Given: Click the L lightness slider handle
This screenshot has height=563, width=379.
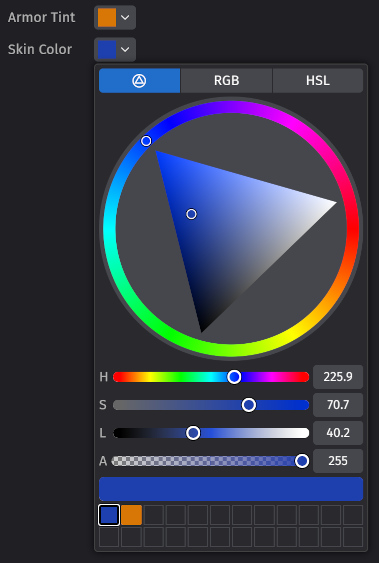Looking at the screenshot, I should pyautogui.click(x=193, y=433).
